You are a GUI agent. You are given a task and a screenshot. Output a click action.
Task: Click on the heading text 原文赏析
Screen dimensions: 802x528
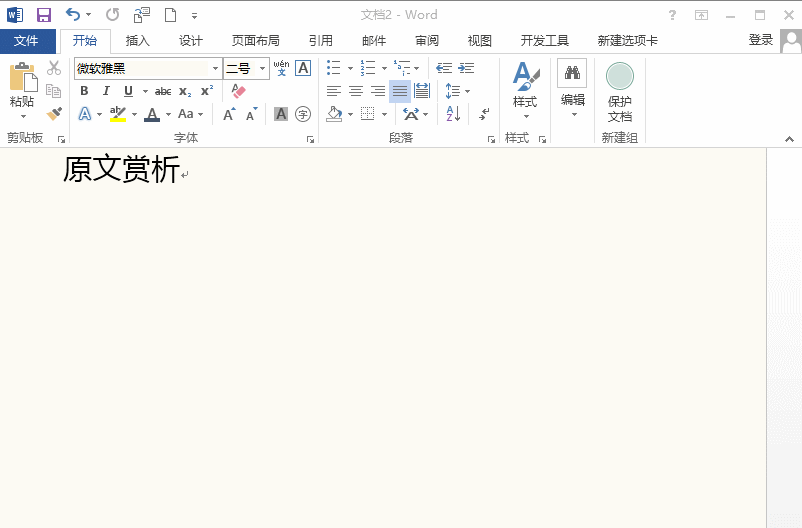click(121, 170)
